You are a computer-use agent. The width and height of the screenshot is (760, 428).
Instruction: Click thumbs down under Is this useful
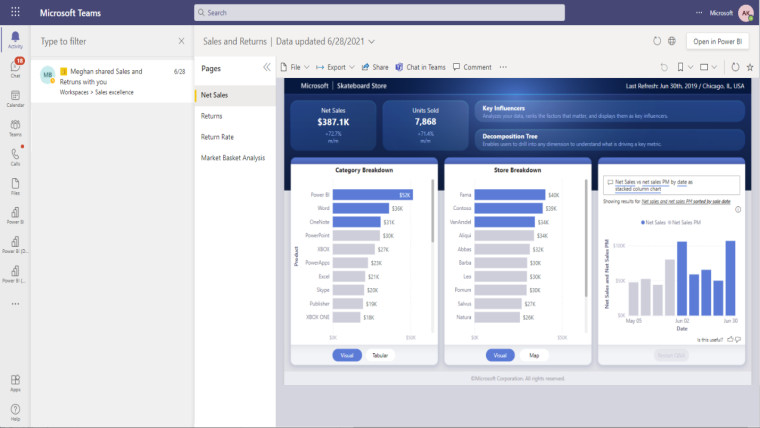pyautogui.click(x=738, y=339)
